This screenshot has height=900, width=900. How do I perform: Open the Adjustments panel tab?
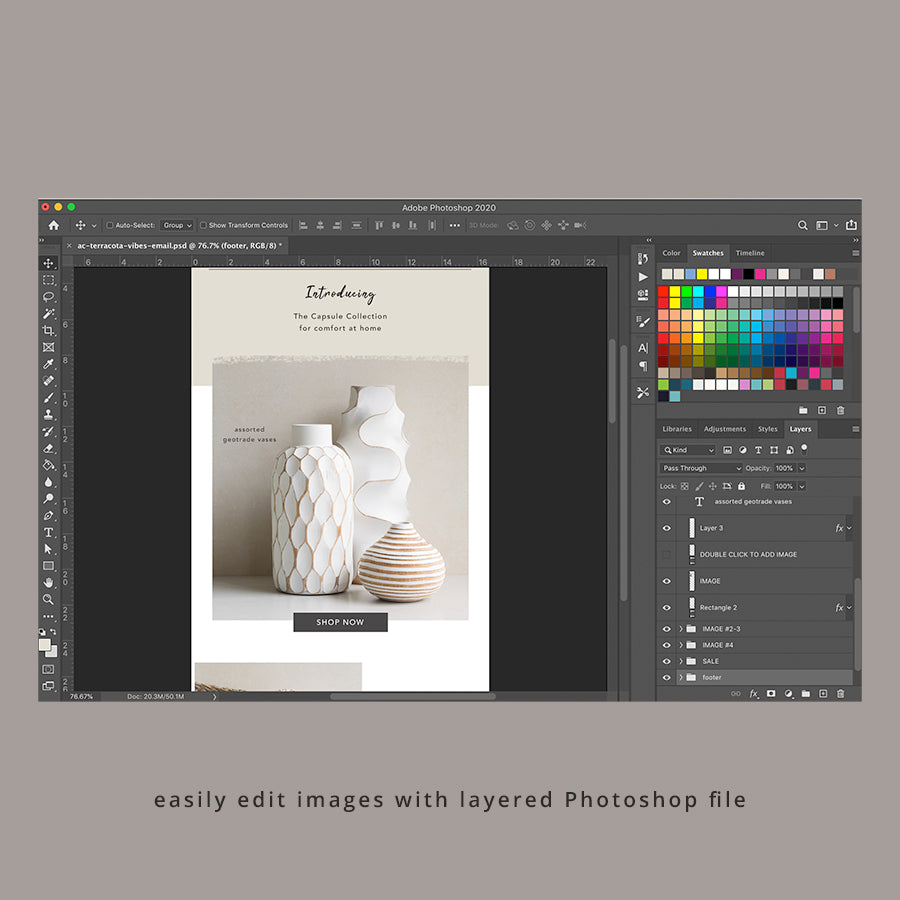point(724,429)
